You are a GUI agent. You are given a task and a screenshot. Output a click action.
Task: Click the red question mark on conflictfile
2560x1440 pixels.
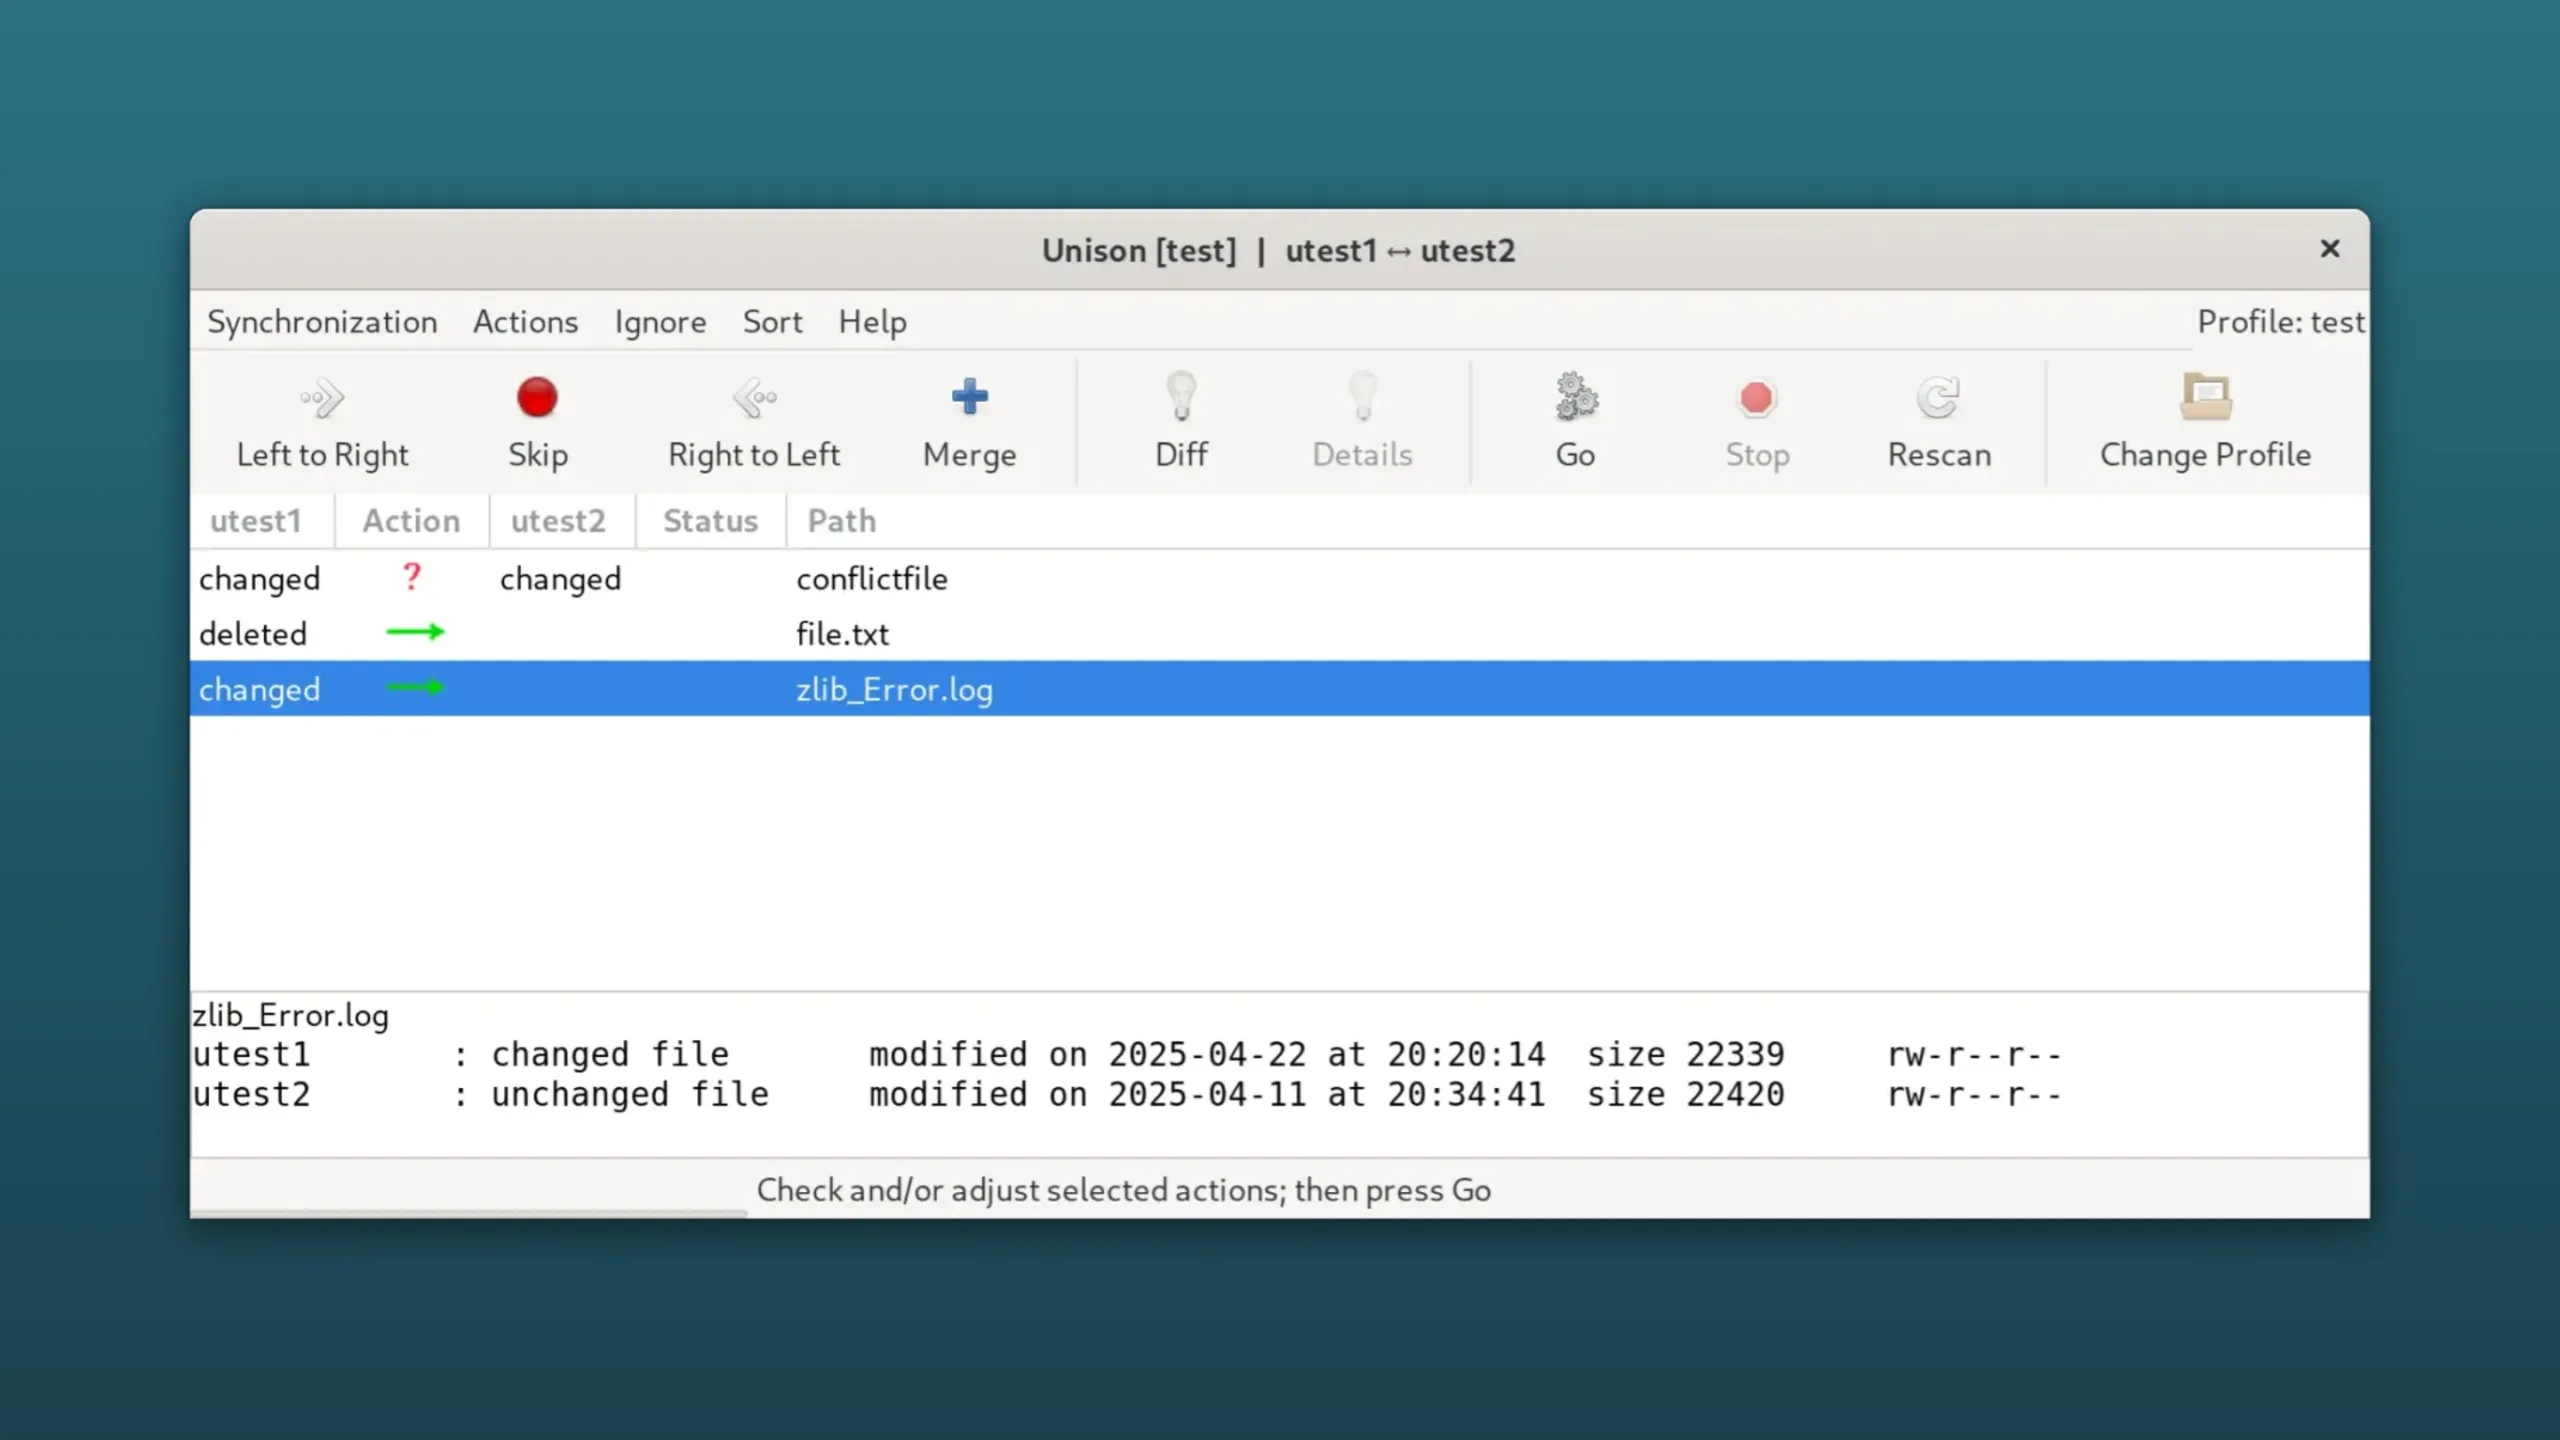pos(411,577)
